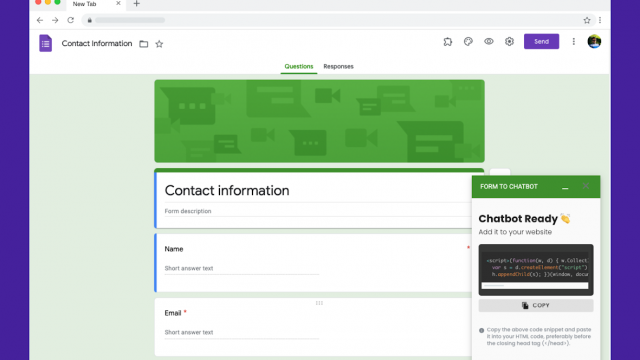Click the Google Forms home icon
Screen dimensions: 640x360
[45, 43]
